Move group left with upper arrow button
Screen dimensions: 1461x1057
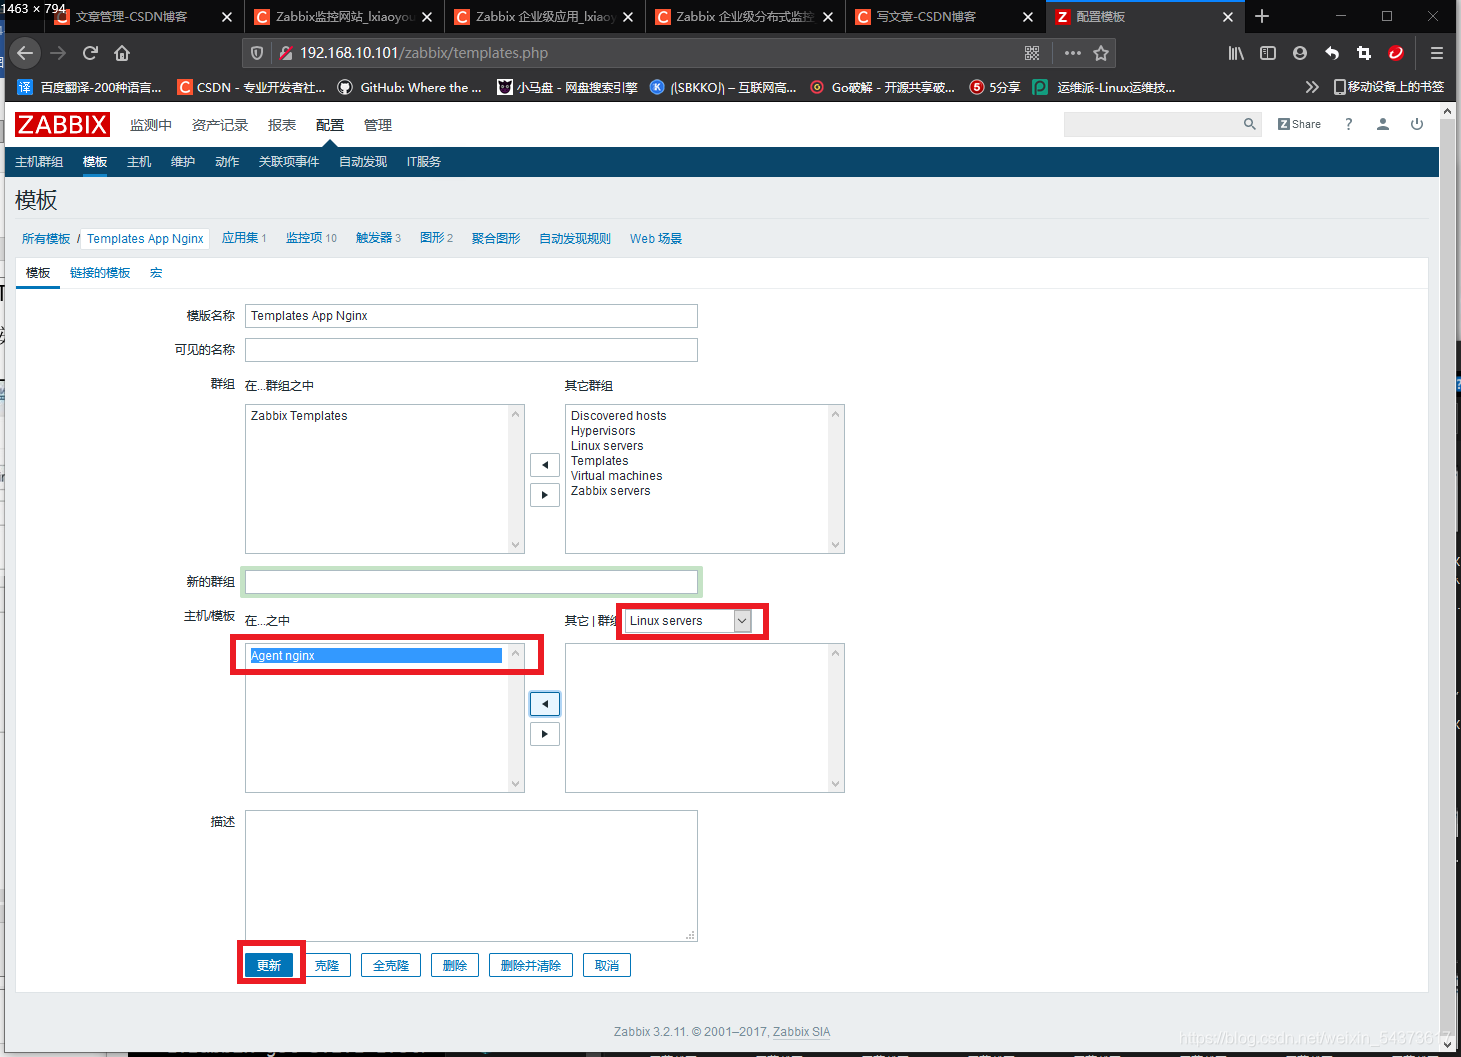545,465
